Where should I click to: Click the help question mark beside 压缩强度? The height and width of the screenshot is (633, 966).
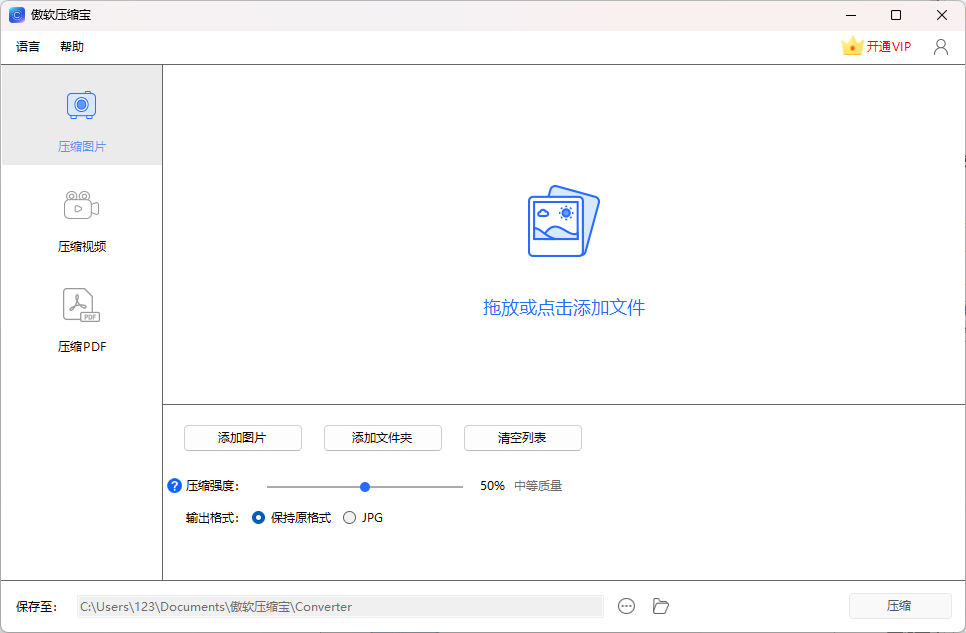[x=175, y=485]
